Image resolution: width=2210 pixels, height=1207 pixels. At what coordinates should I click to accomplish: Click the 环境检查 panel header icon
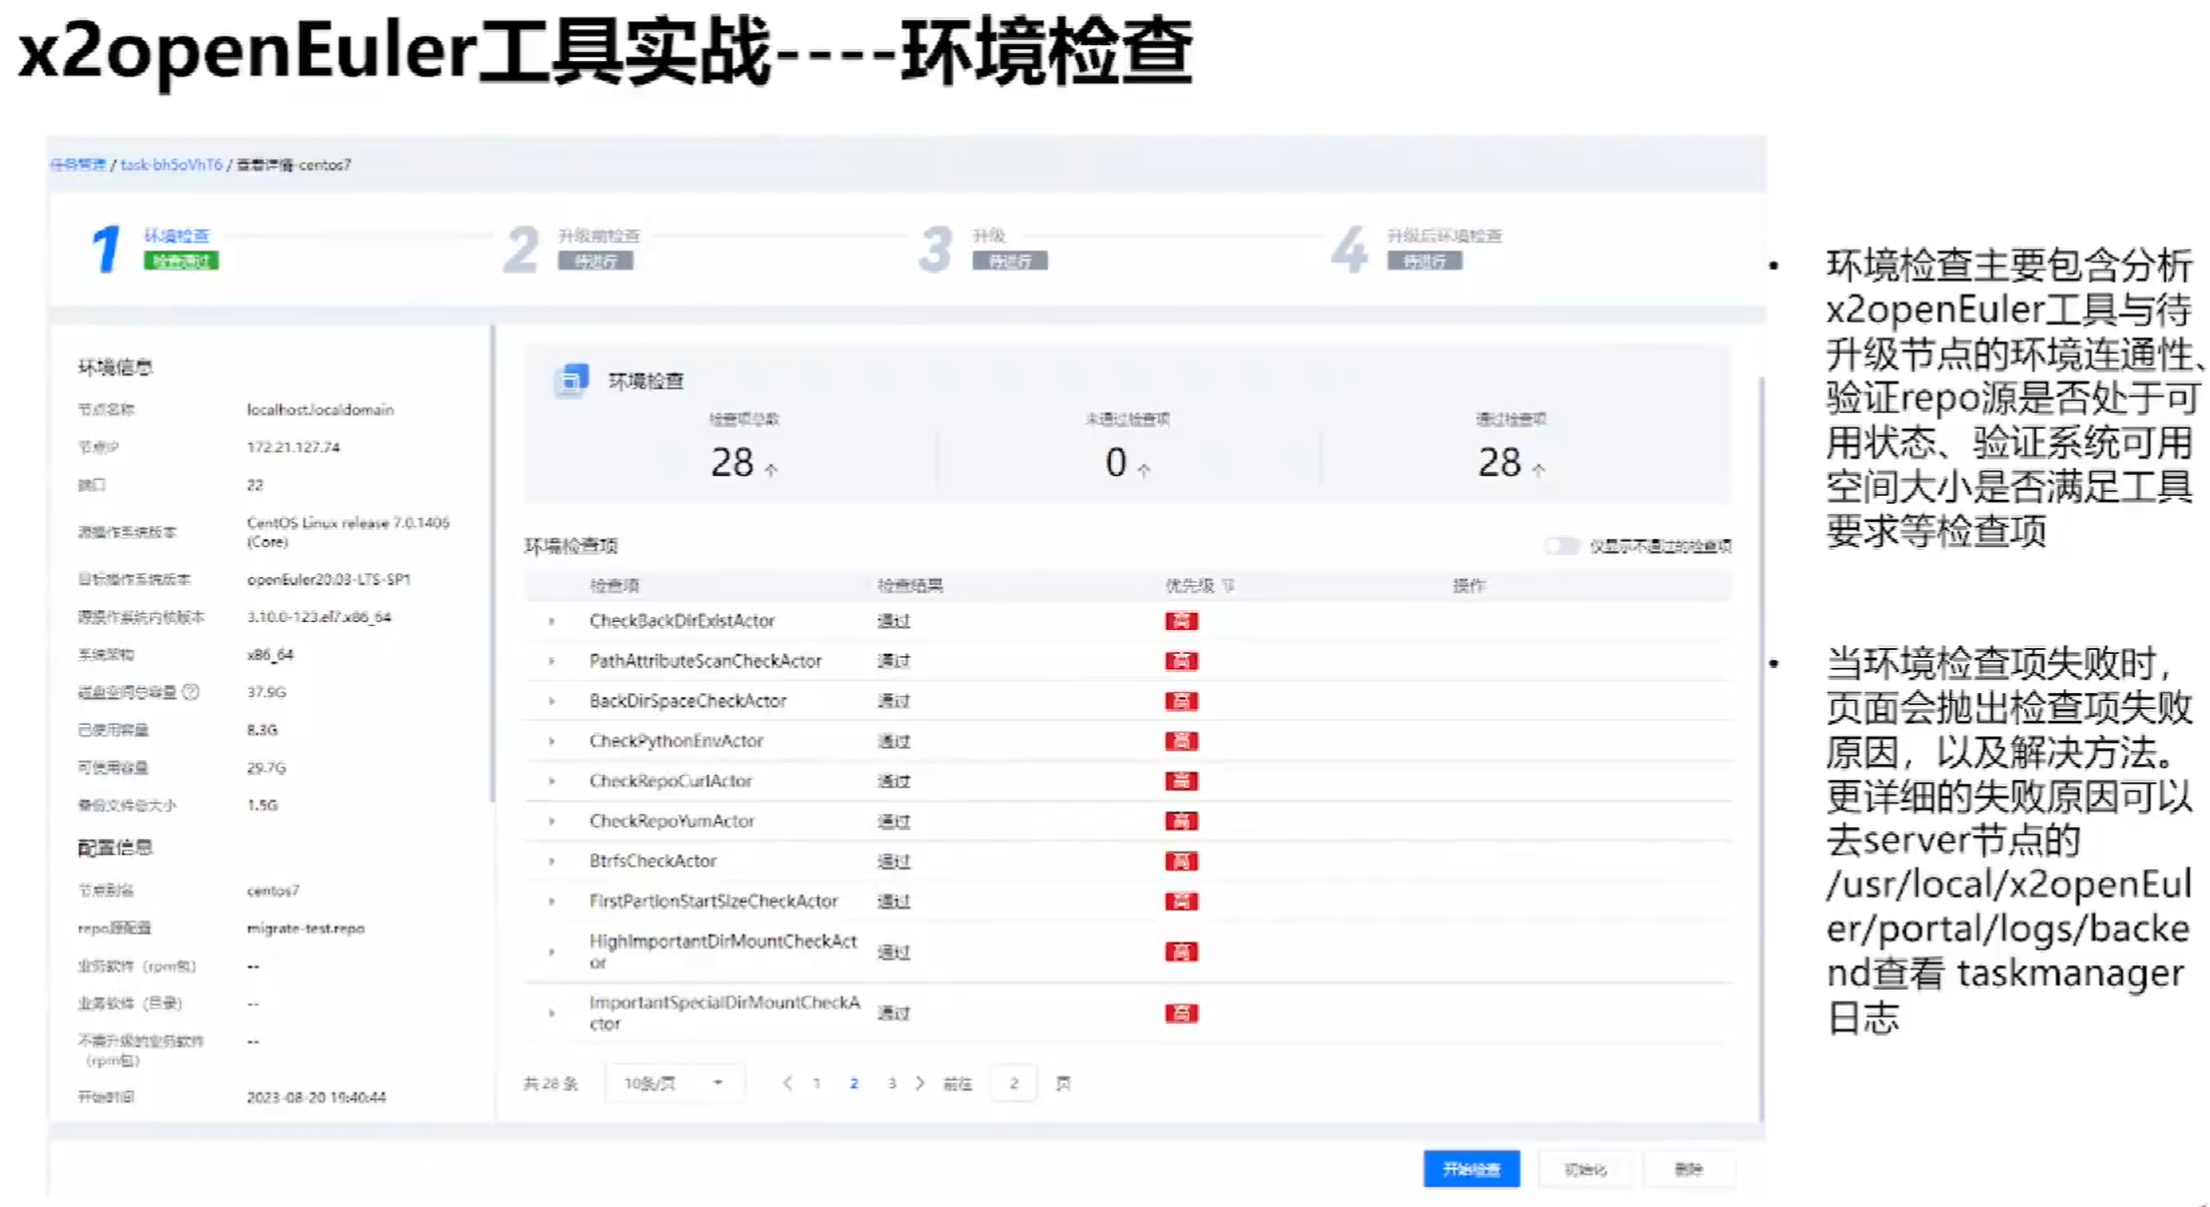(x=571, y=381)
